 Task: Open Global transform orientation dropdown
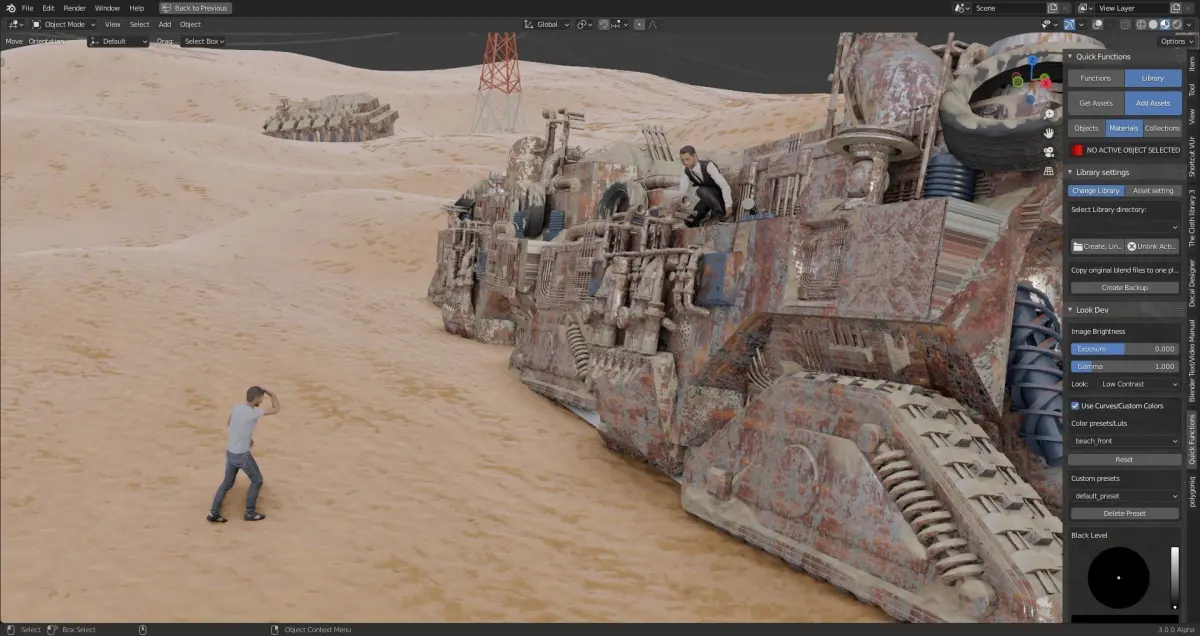tap(547, 24)
